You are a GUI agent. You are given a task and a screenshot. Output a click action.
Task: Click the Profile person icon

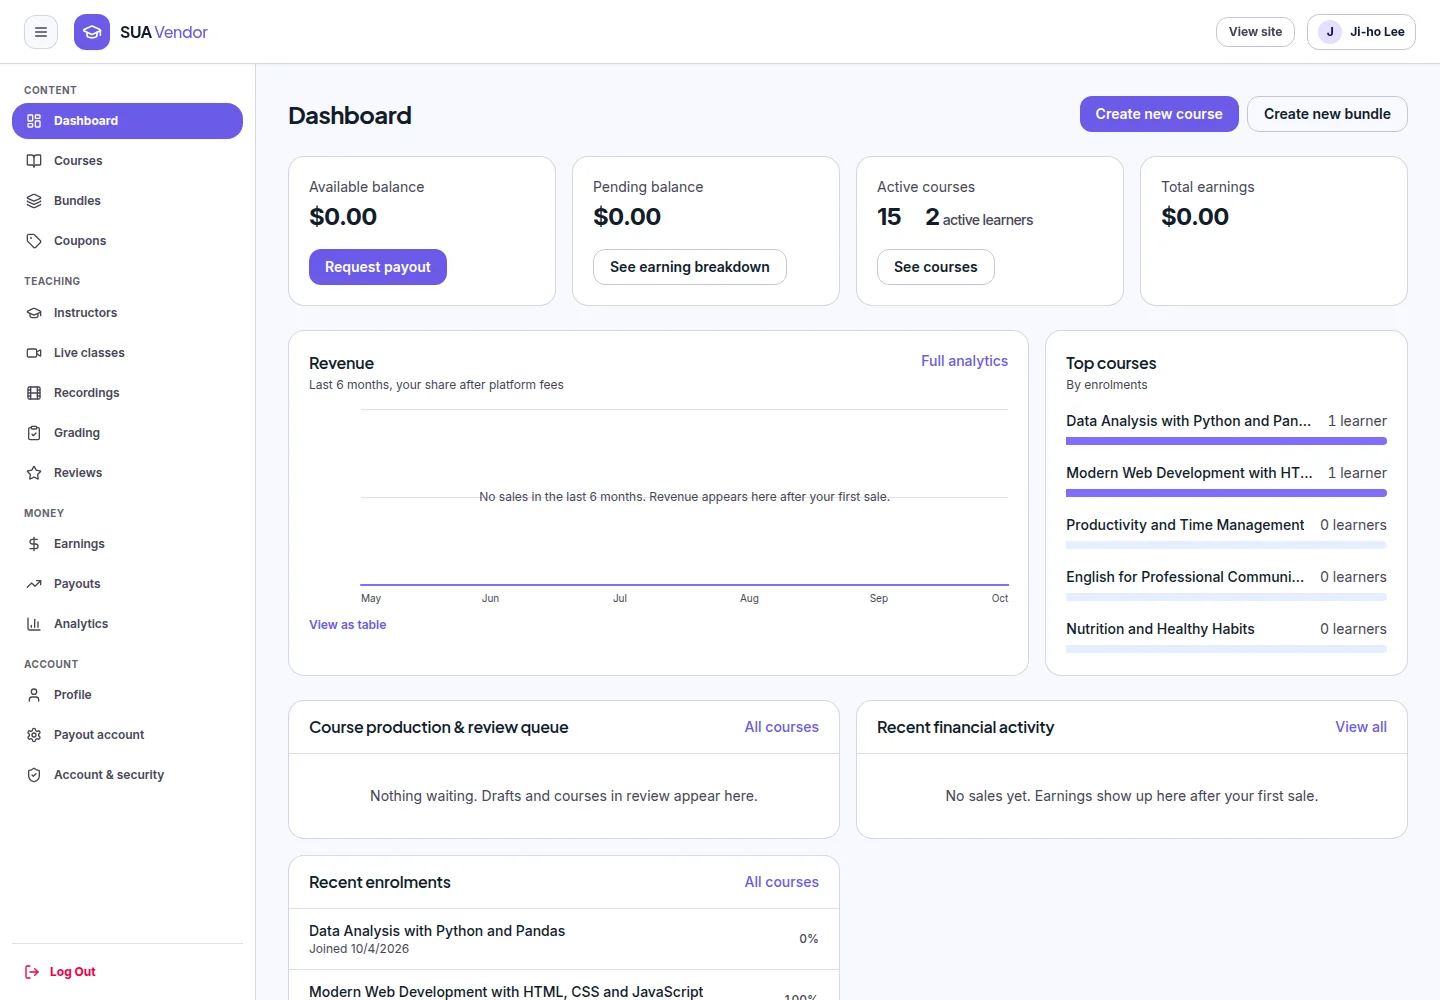(x=34, y=695)
